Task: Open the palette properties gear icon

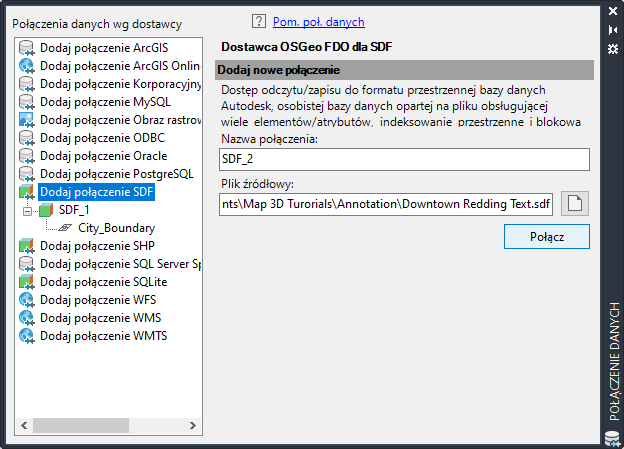Action: click(x=613, y=49)
